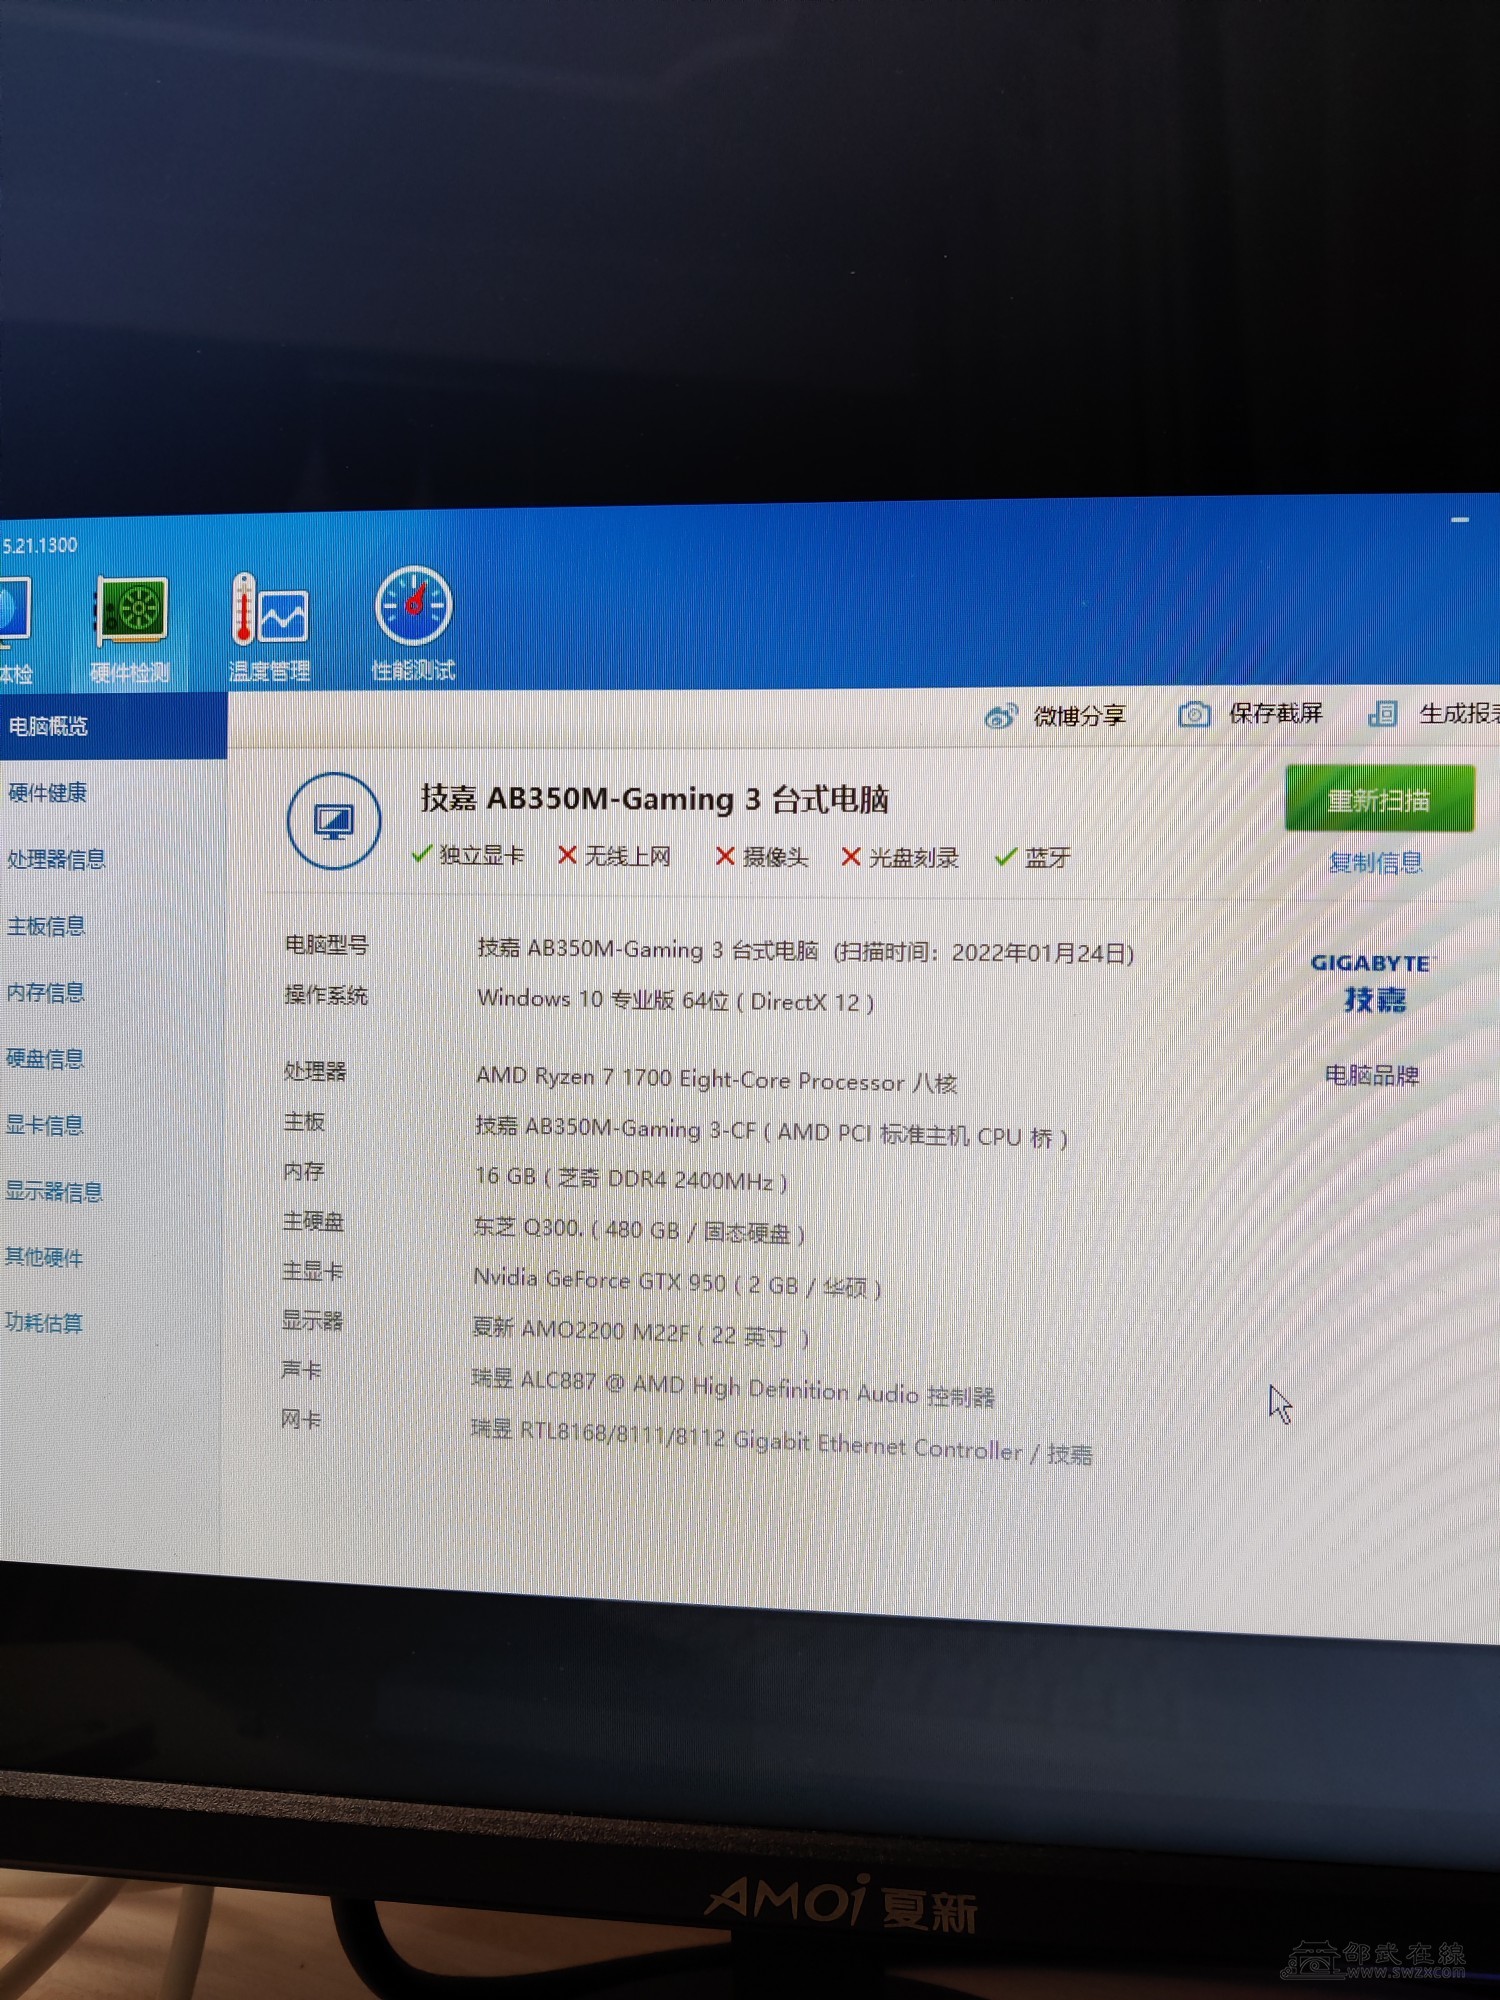Click the computer monitor overview icon
The width and height of the screenshot is (1500, 2000).
pyautogui.click(x=334, y=821)
